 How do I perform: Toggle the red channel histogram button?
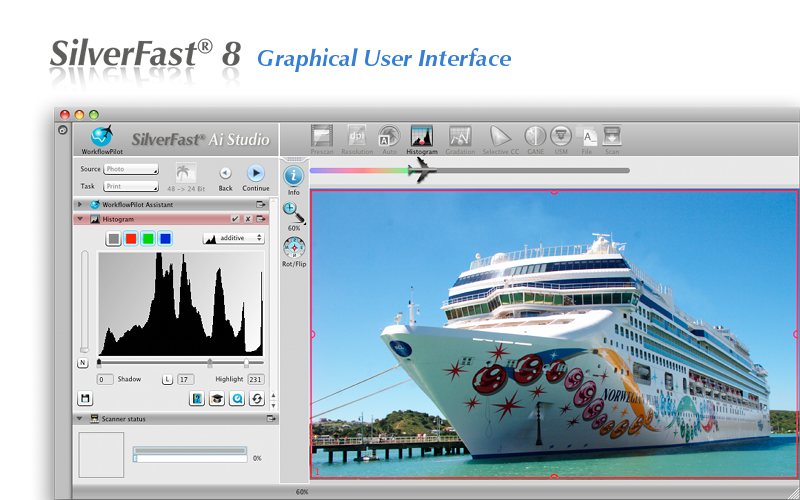click(131, 238)
